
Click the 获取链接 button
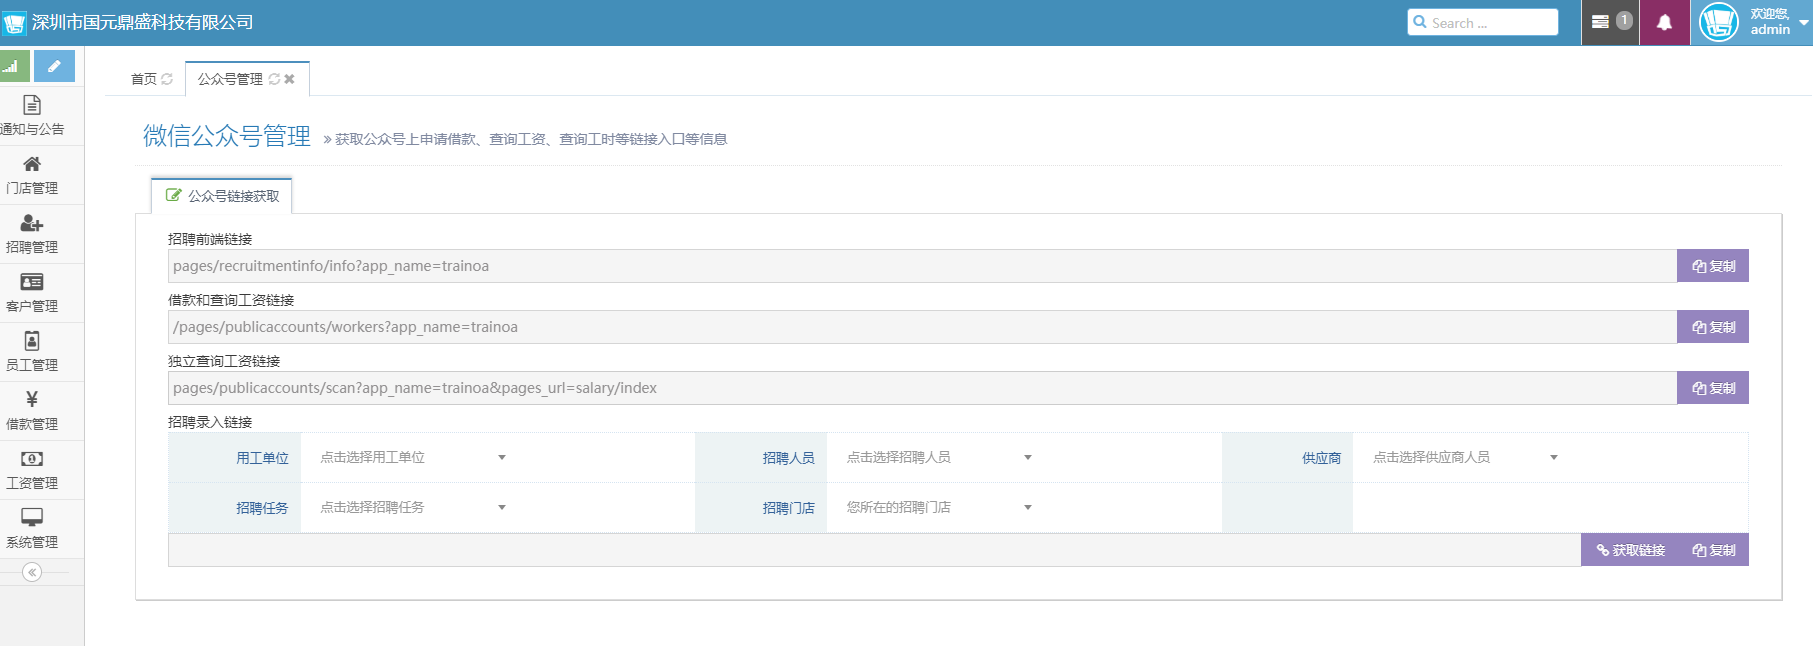point(1630,550)
